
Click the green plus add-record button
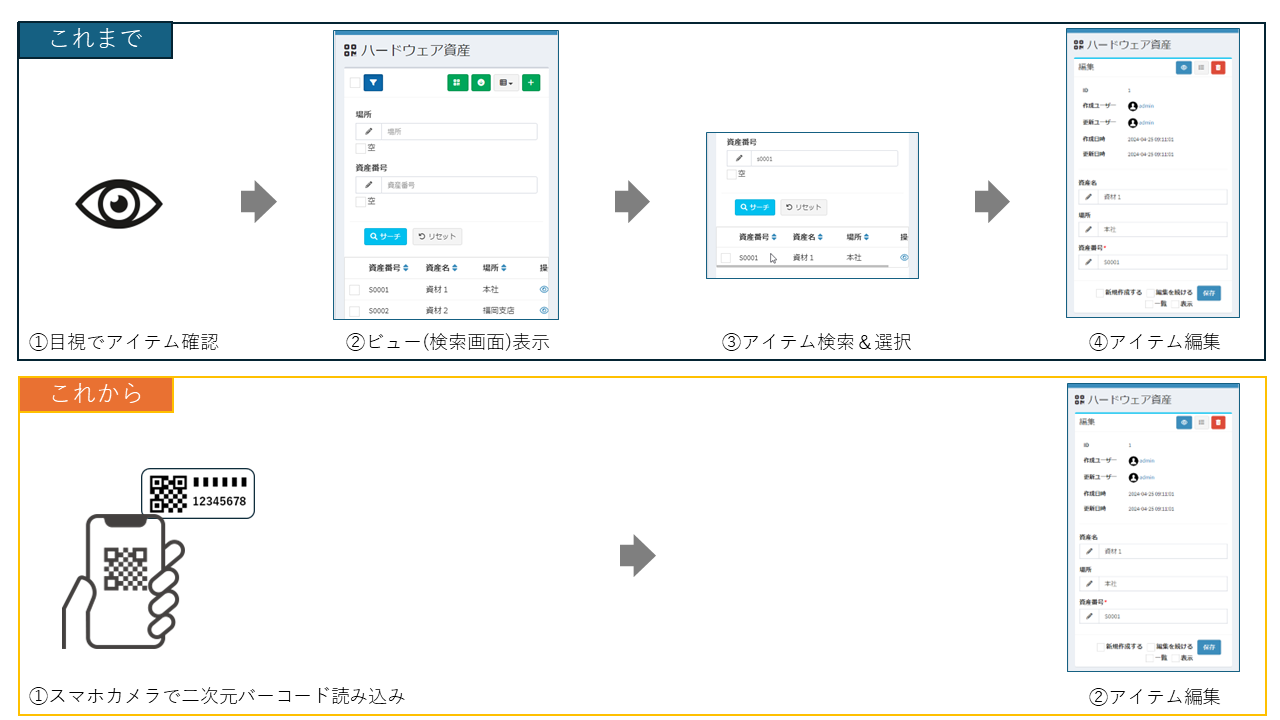[x=531, y=83]
